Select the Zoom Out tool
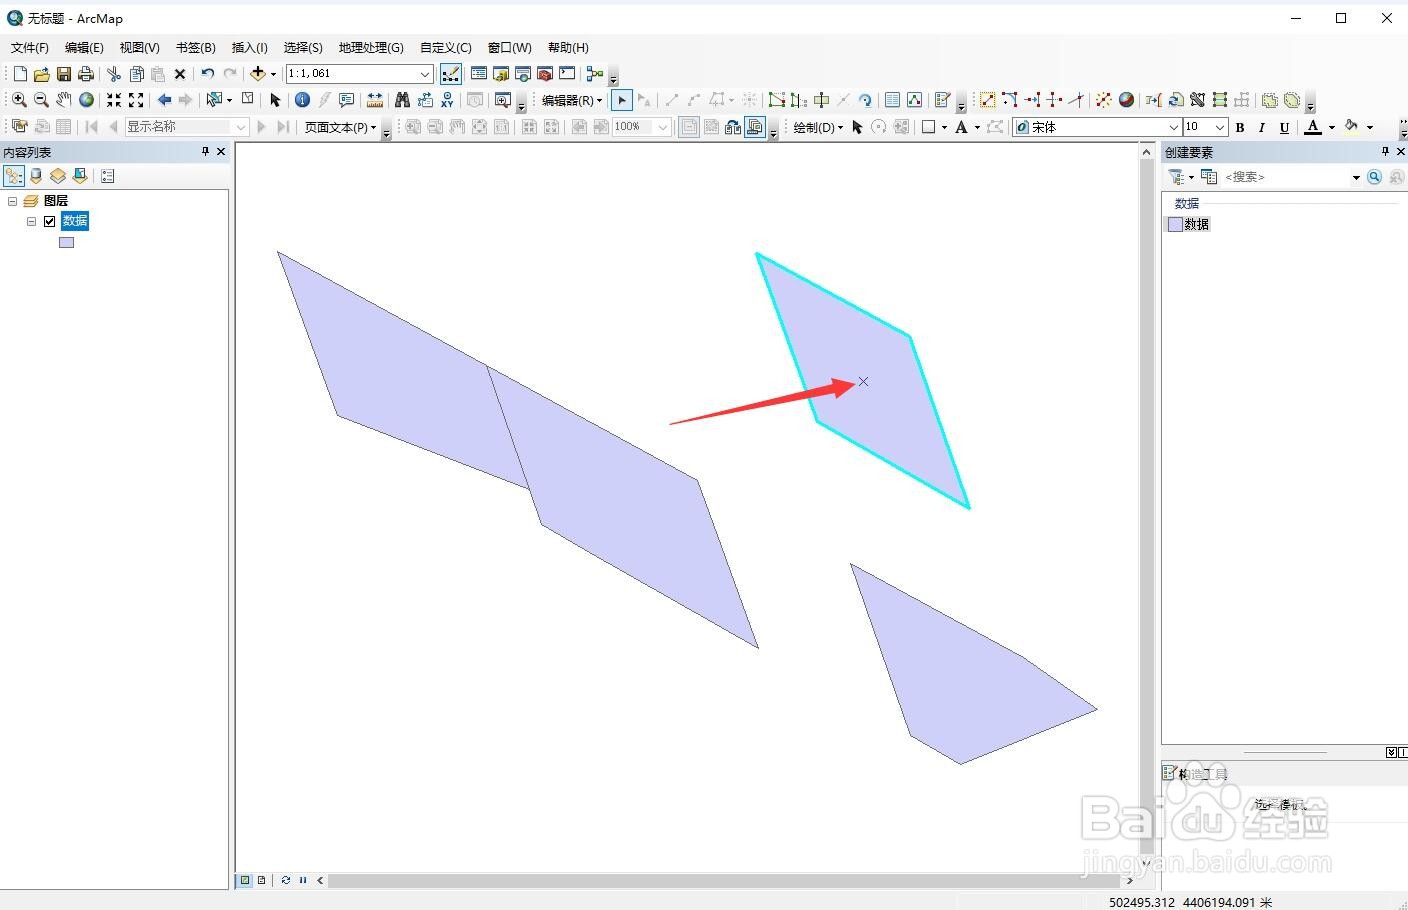The width and height of the screenshot is (1408, 910). tap(41, 100)
